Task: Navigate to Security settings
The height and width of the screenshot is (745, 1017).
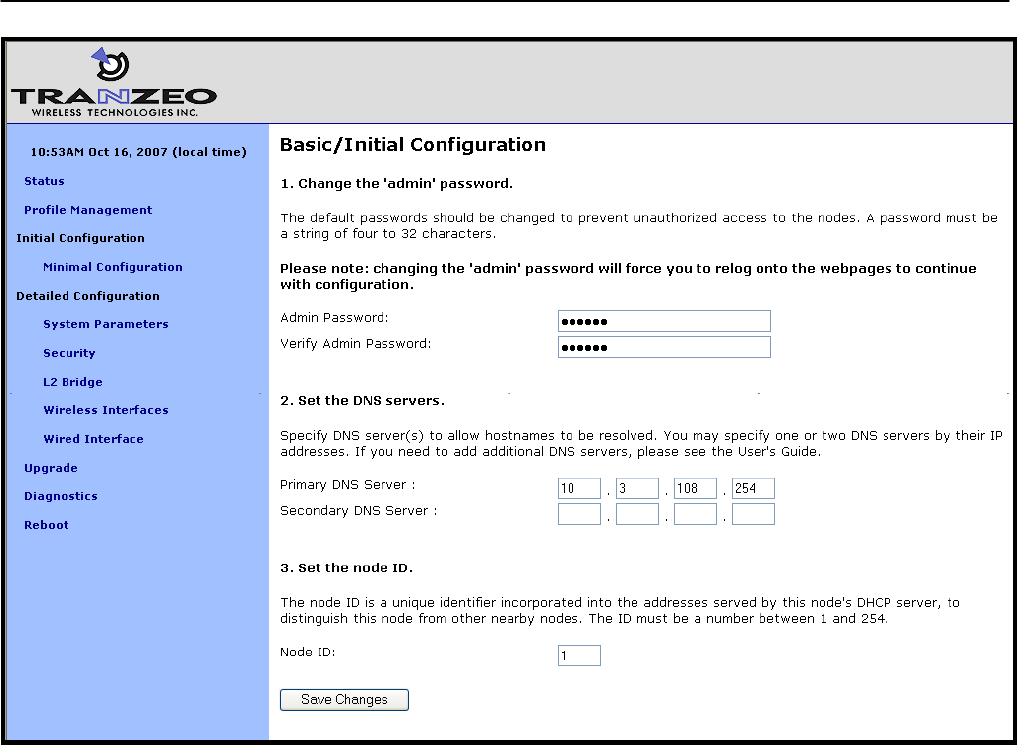Action: (x=69, y=353)
